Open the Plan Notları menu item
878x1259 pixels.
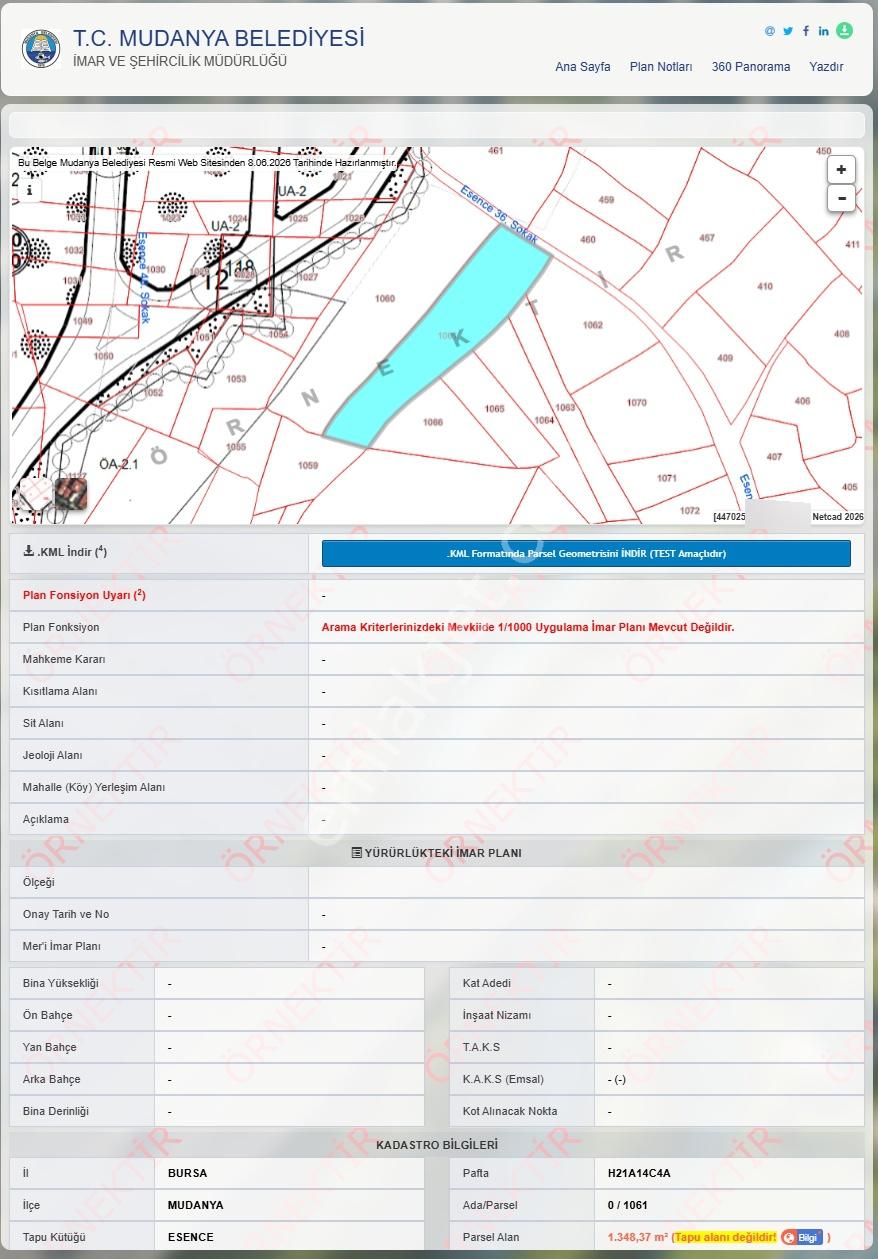coord(661,67)
